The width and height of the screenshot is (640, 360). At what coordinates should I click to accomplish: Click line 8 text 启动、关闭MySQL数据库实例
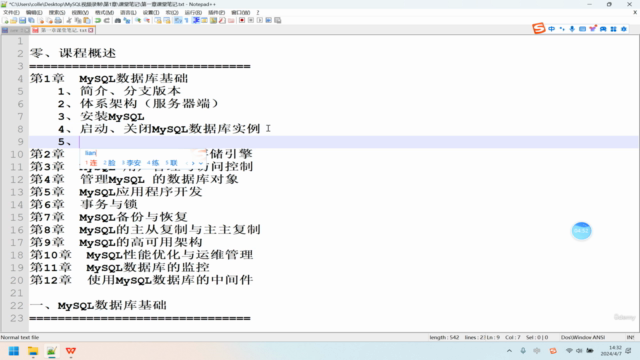(170, 129)
